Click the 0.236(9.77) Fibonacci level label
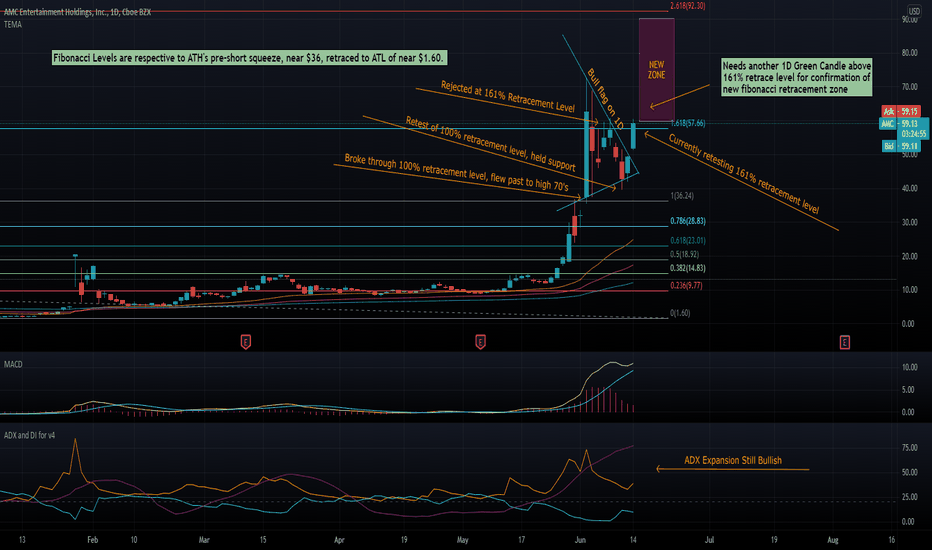The image size is (932, 550). click(686, 285)
